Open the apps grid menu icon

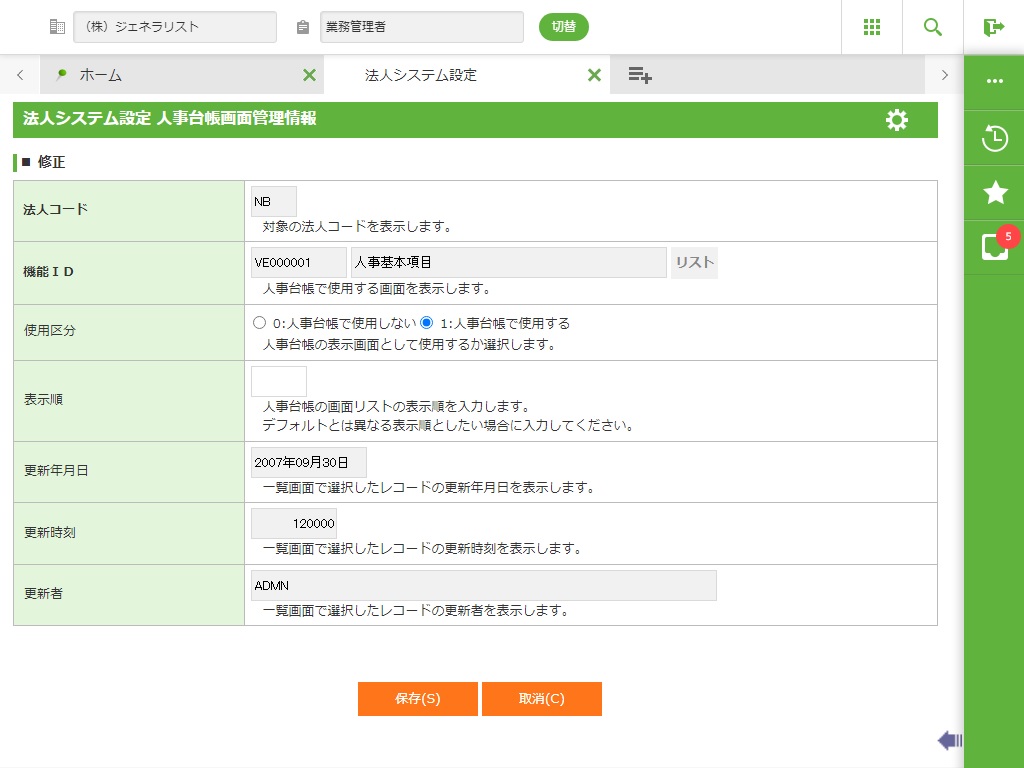(x=871, y=27)
